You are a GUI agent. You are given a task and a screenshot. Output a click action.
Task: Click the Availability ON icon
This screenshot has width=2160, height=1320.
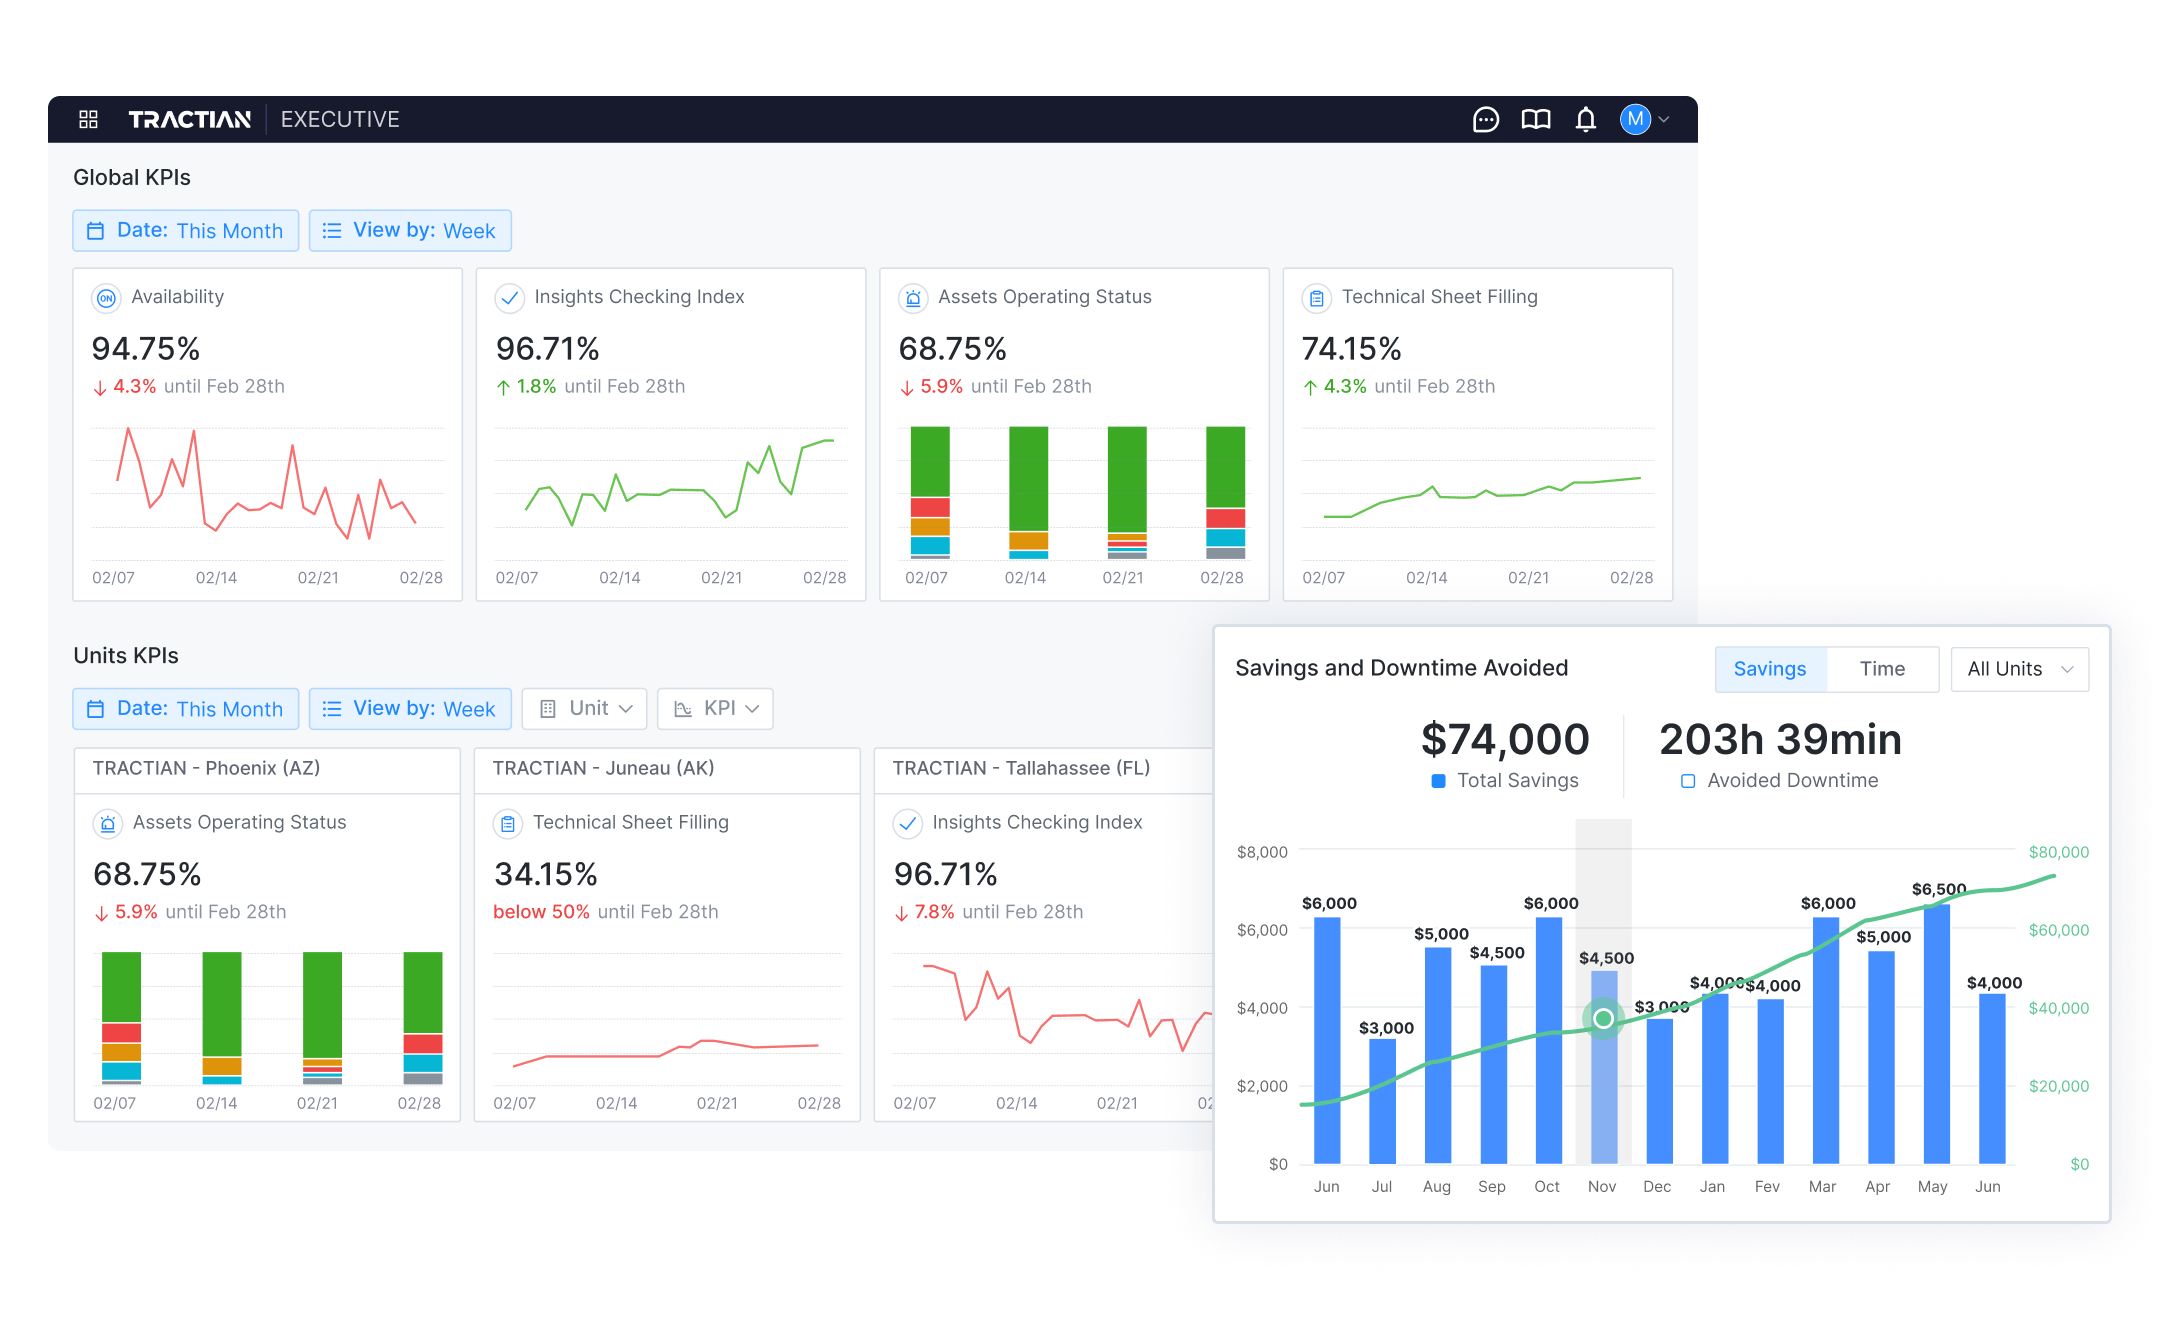[106, 298]
